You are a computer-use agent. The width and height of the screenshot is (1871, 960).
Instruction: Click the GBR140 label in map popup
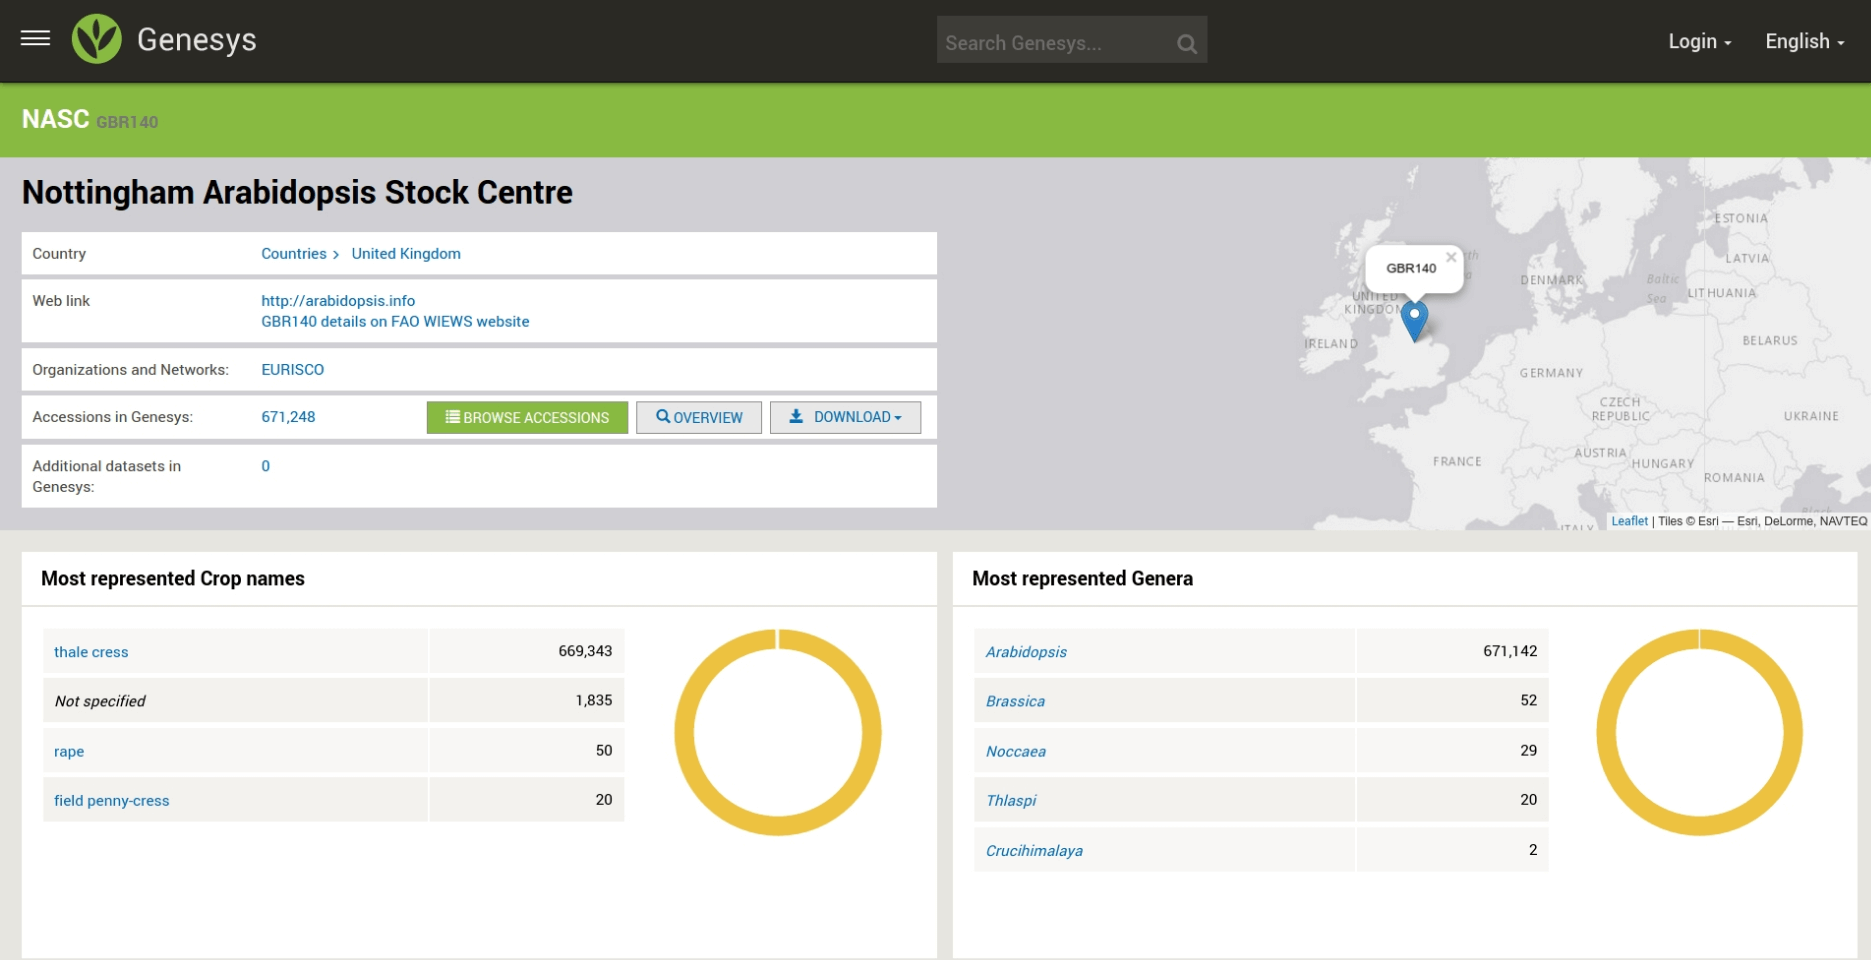click(1411, 268)
